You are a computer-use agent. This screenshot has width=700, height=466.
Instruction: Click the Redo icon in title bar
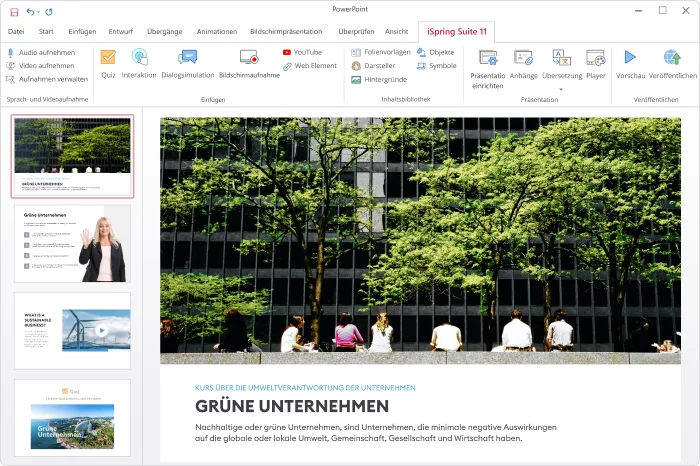click(x=49, y=12)
